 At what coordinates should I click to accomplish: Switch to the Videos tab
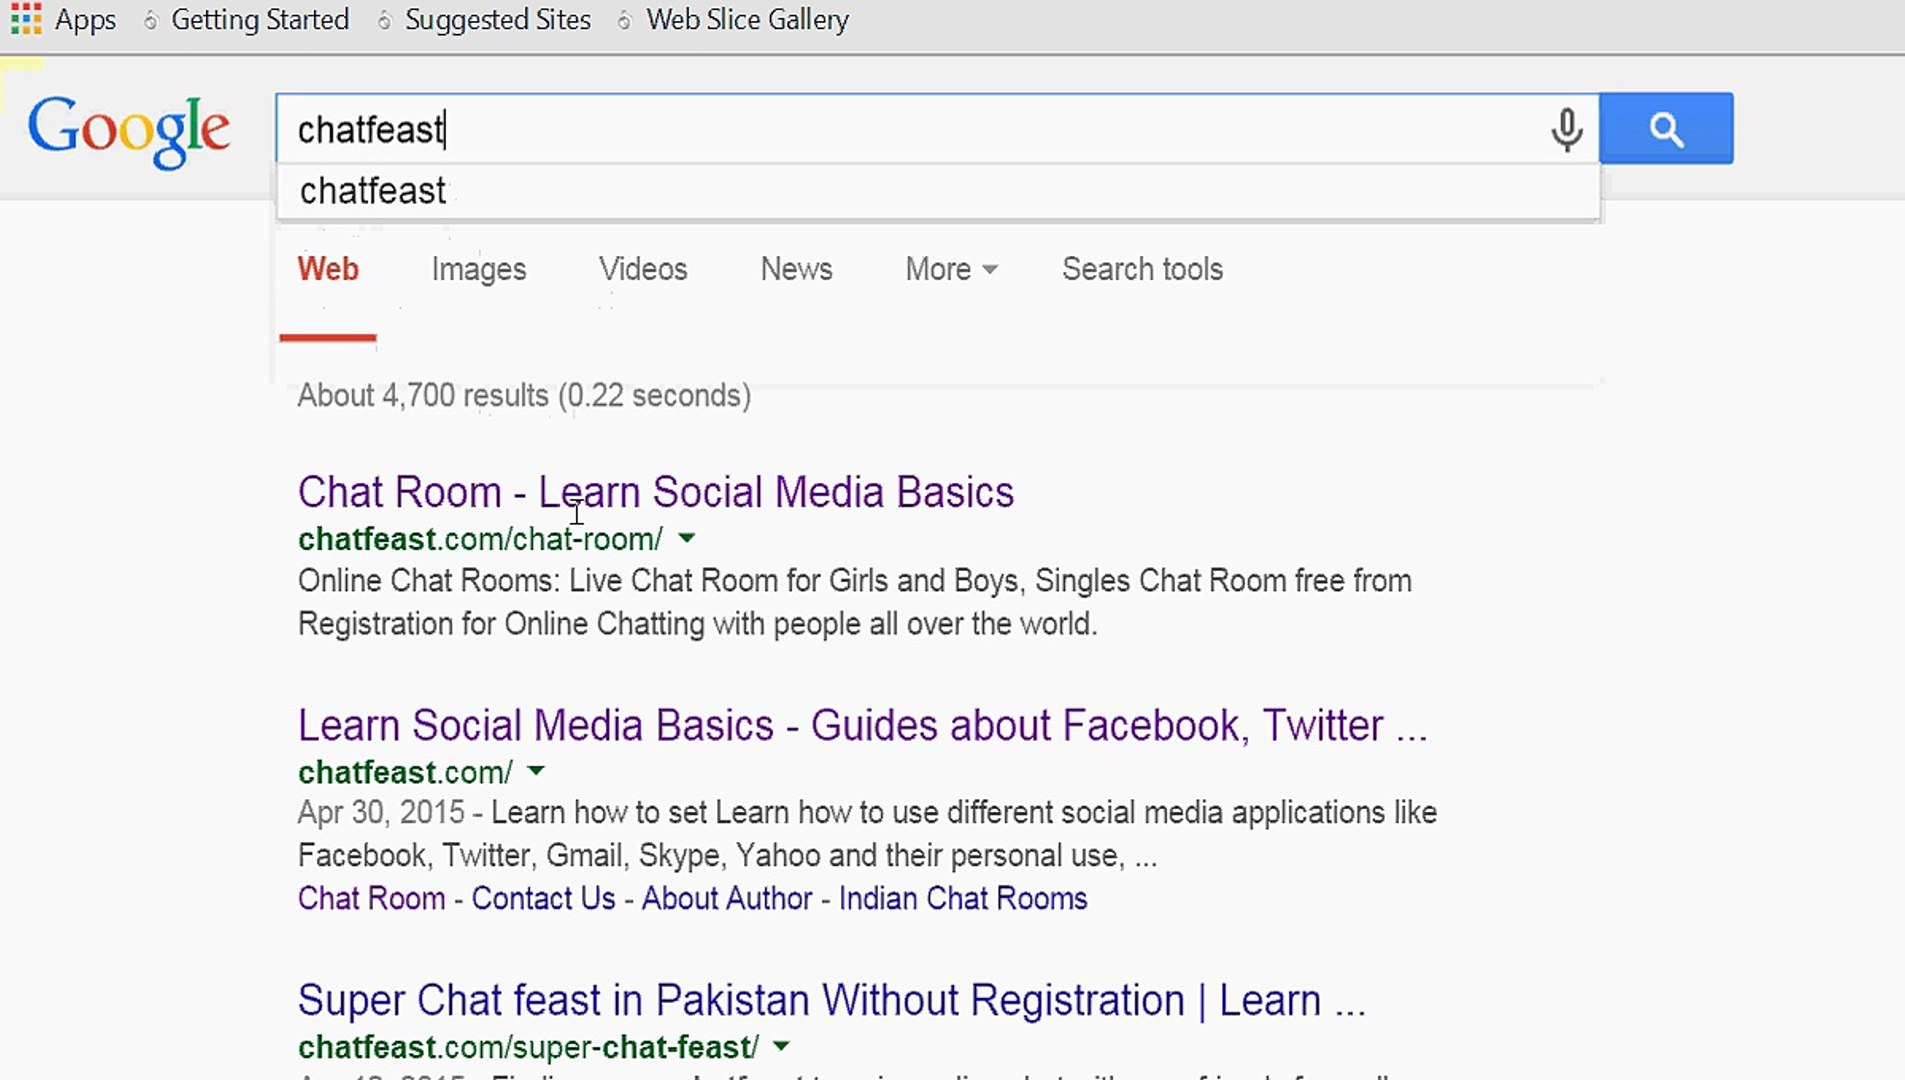point(643,269)
